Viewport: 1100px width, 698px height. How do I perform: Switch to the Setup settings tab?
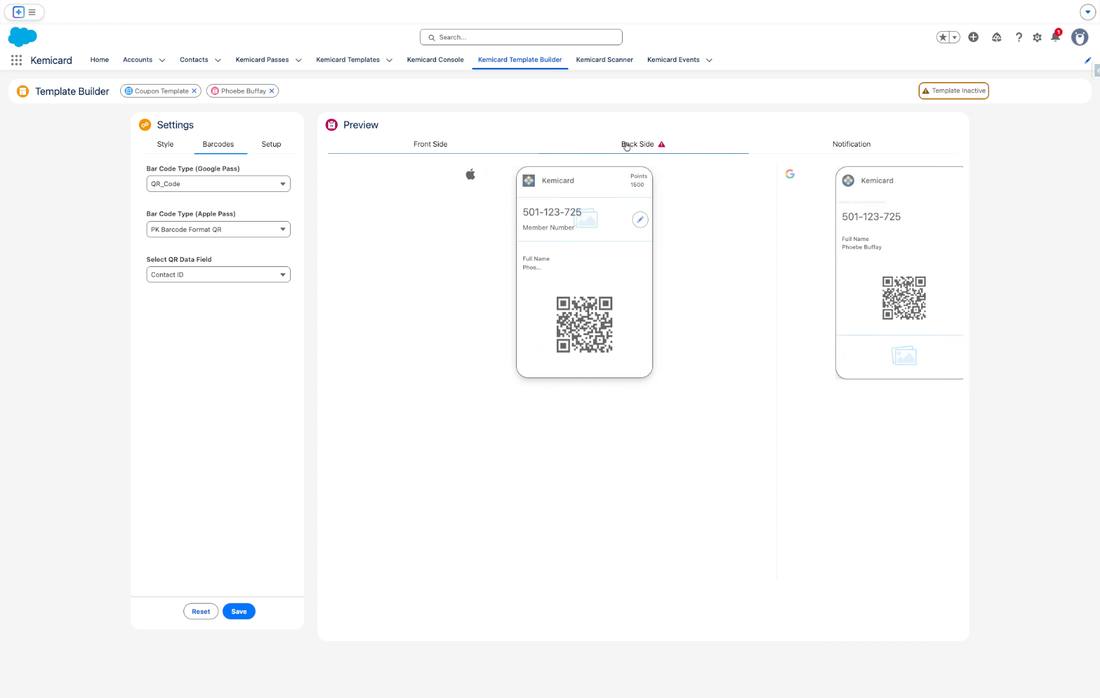(271, 144)
